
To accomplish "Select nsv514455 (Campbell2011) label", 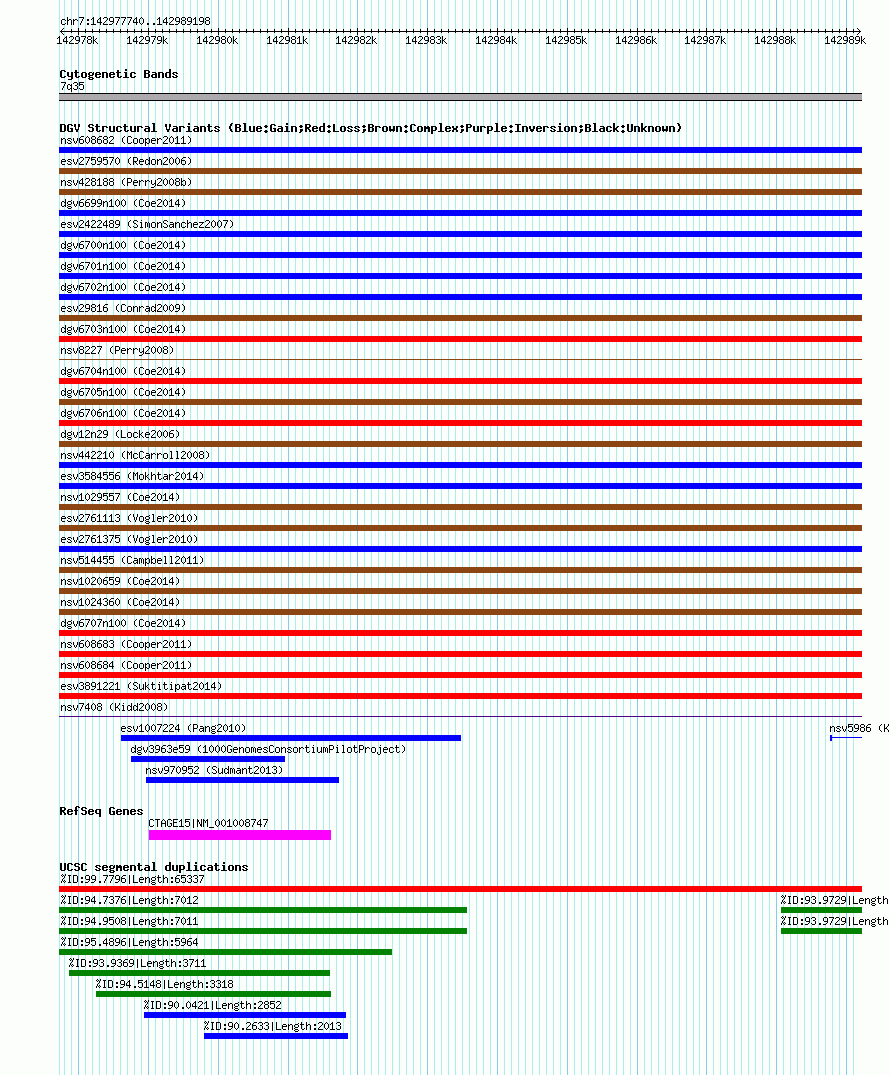I will tap(132, 560).
